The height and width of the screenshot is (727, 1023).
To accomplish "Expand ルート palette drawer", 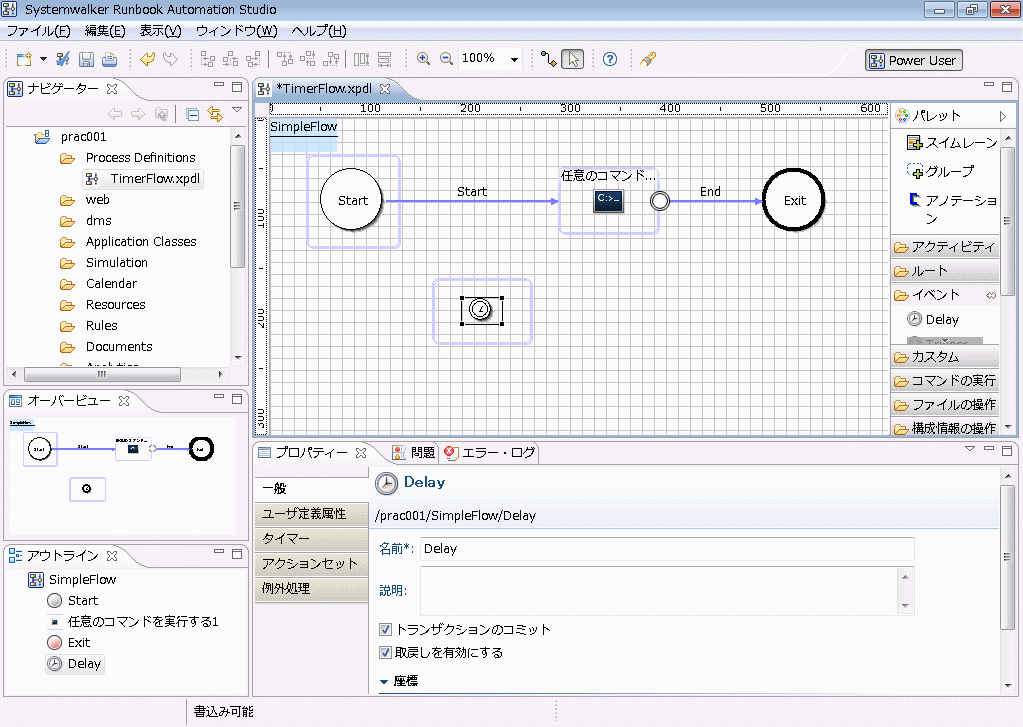I will (945, 271).
